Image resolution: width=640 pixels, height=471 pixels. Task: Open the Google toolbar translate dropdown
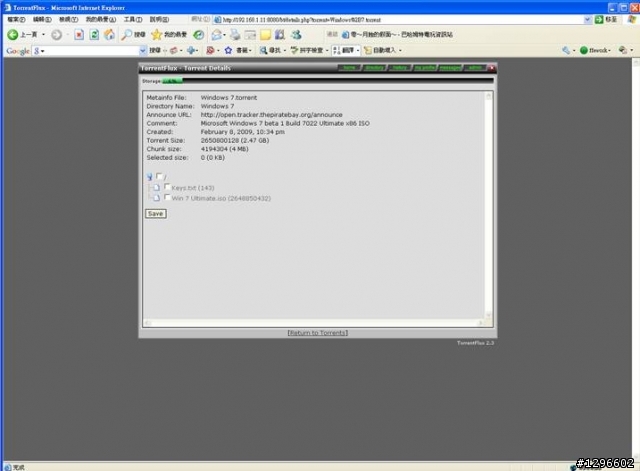coord(358,50)
